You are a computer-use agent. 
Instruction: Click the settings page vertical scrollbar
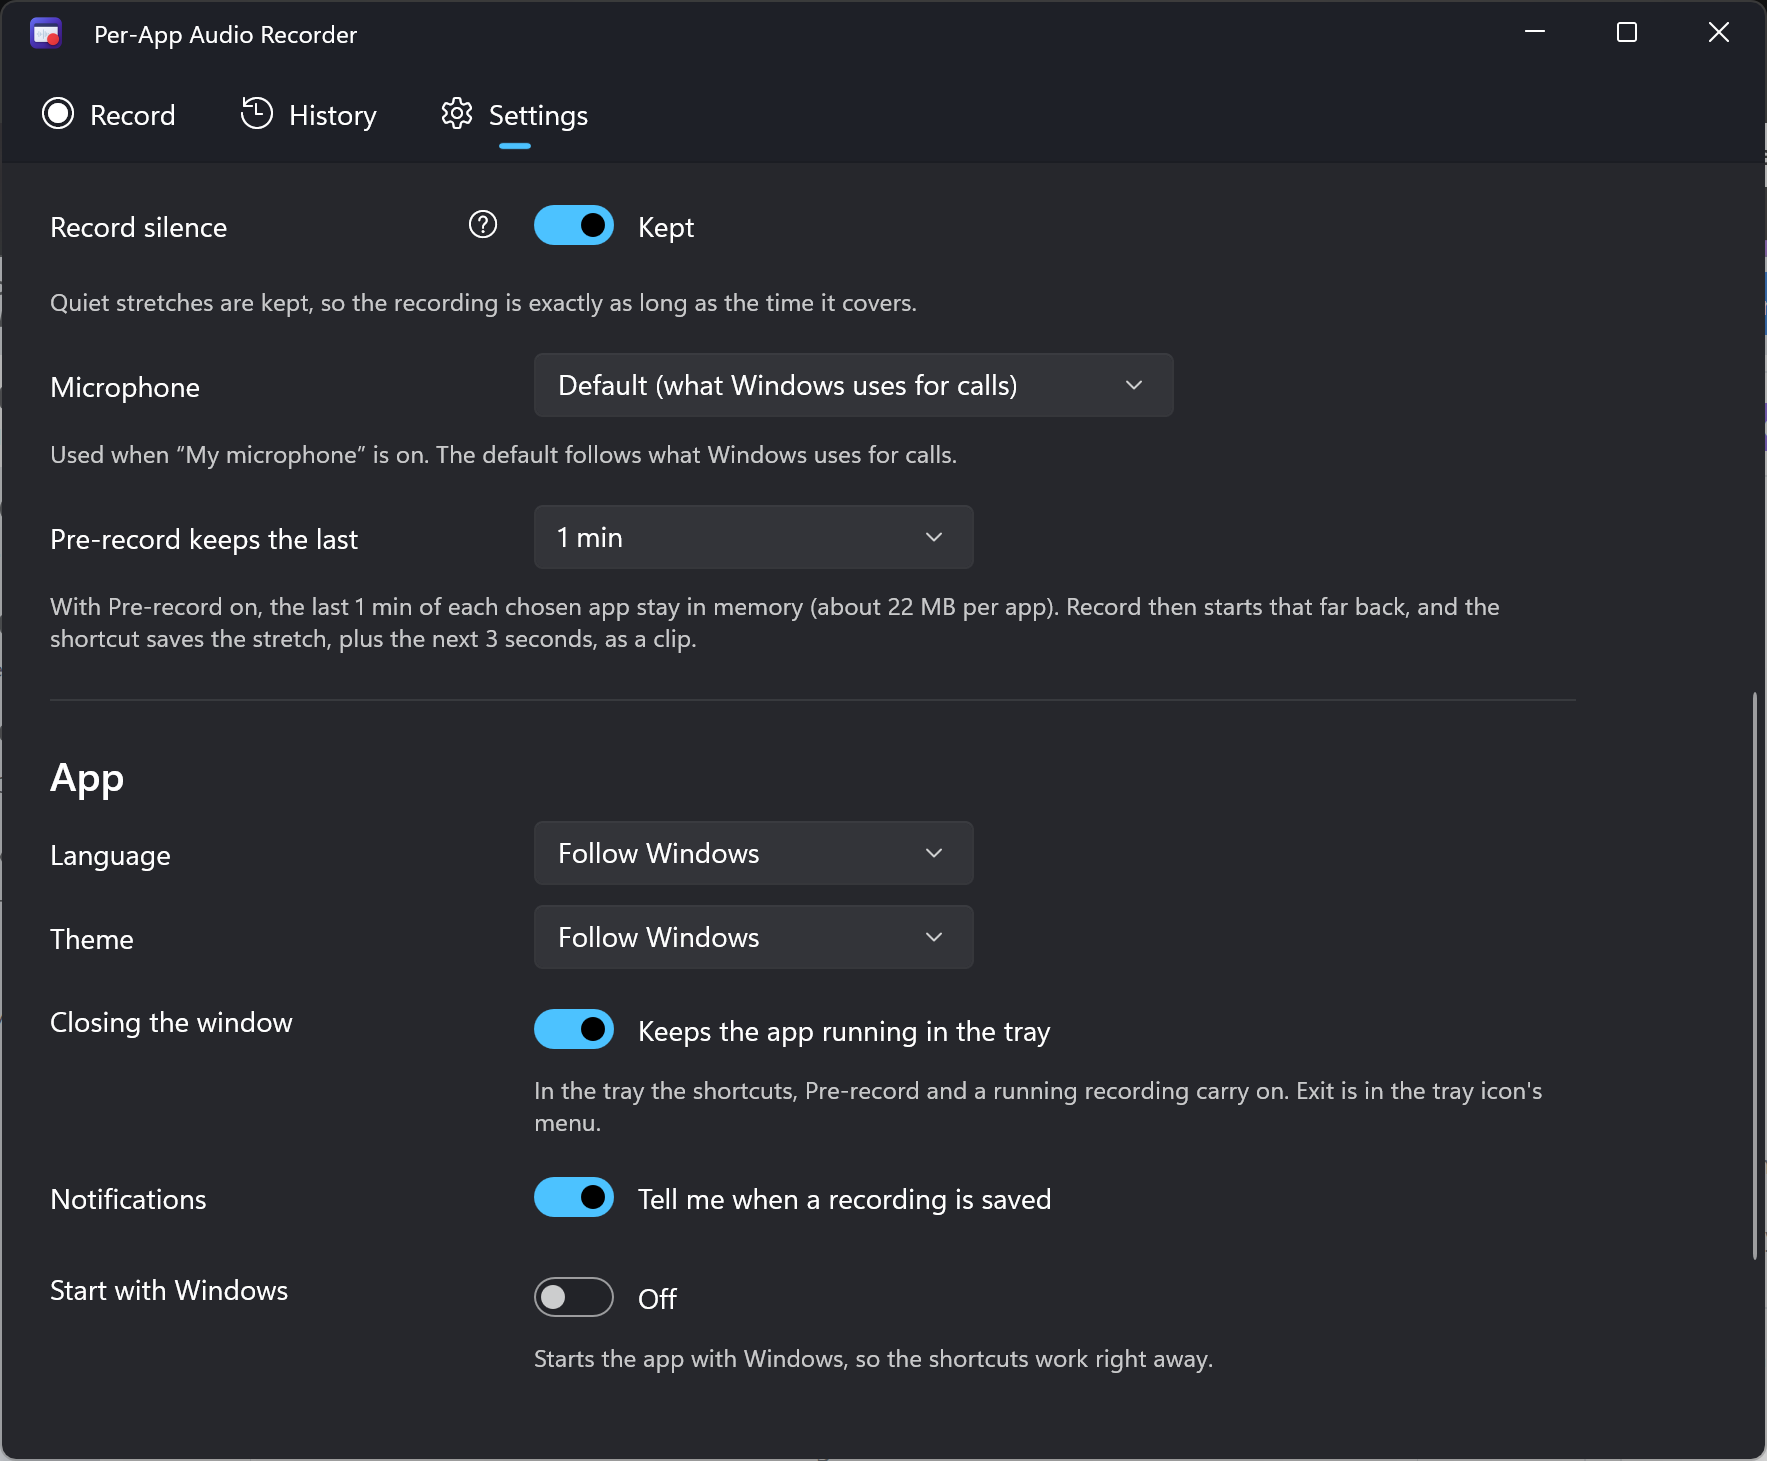[x=1754, y=975]
